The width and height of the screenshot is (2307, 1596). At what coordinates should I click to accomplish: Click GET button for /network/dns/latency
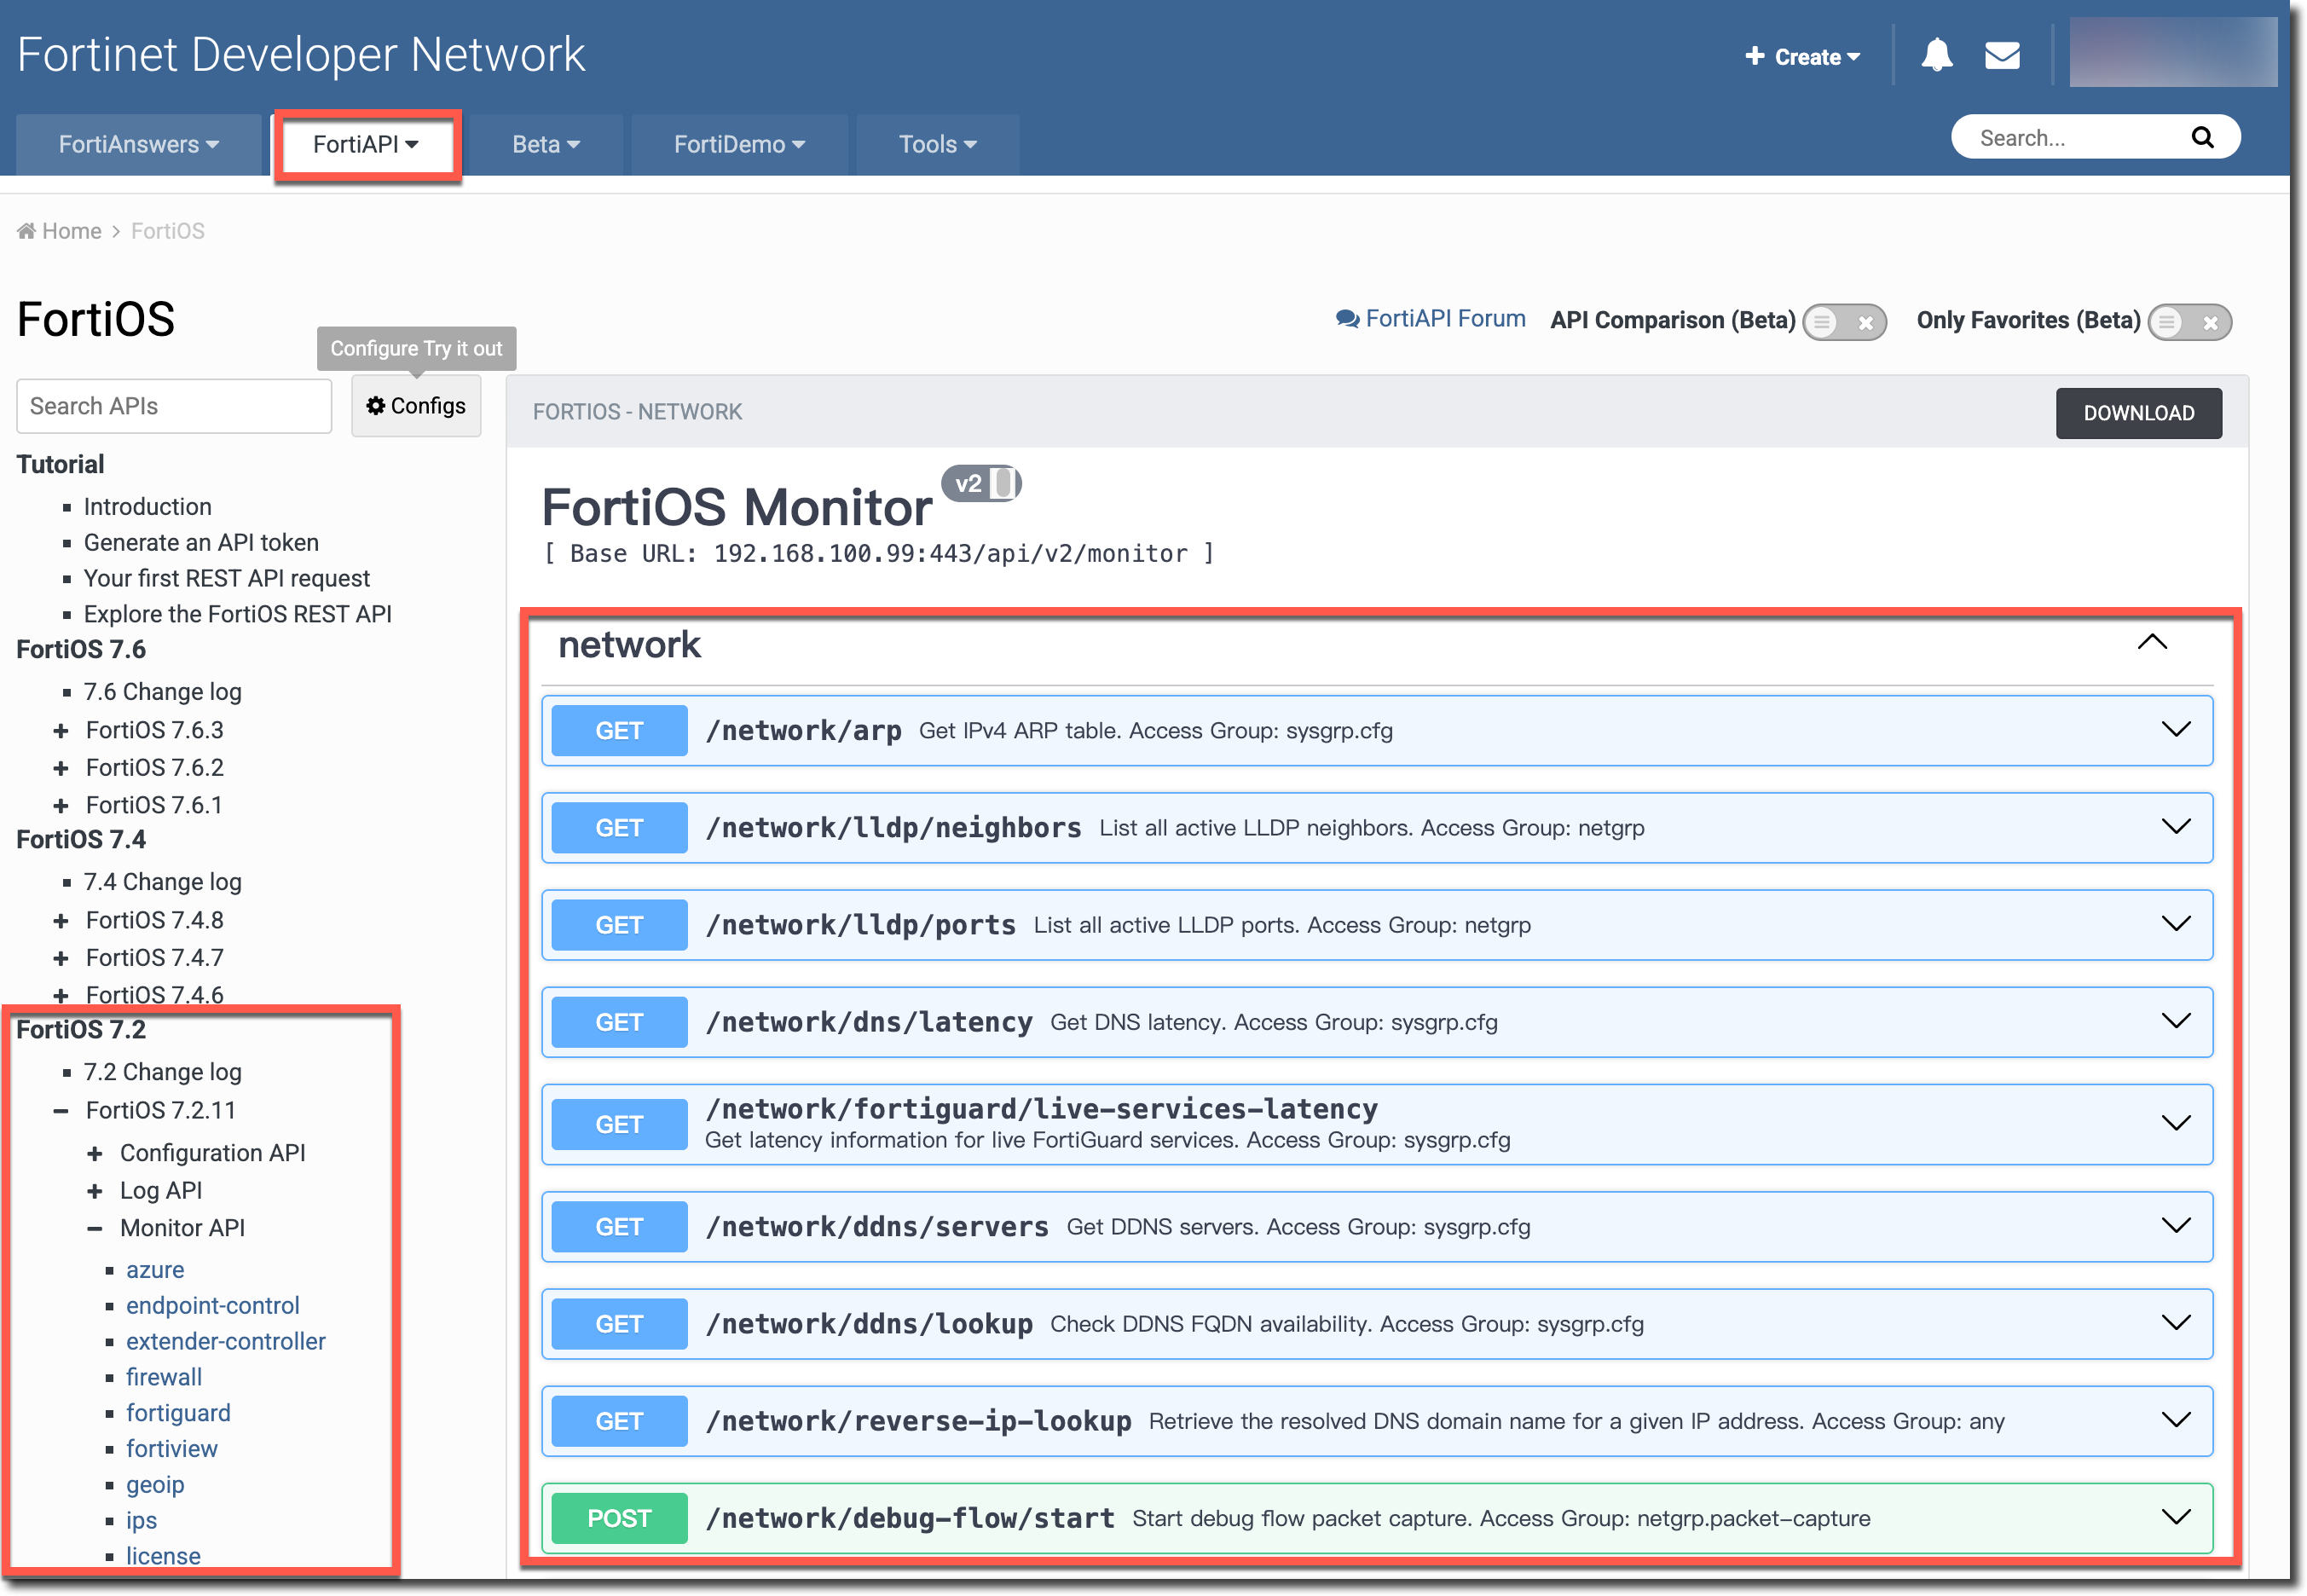619,1022
